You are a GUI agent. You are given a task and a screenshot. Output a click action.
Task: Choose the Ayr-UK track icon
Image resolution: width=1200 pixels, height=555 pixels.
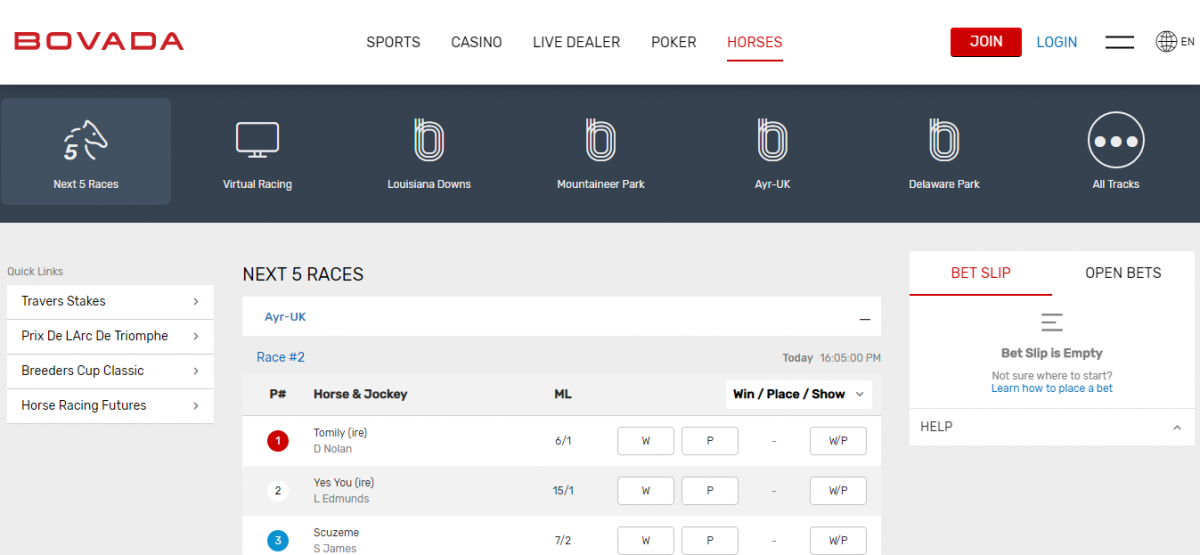772,140
